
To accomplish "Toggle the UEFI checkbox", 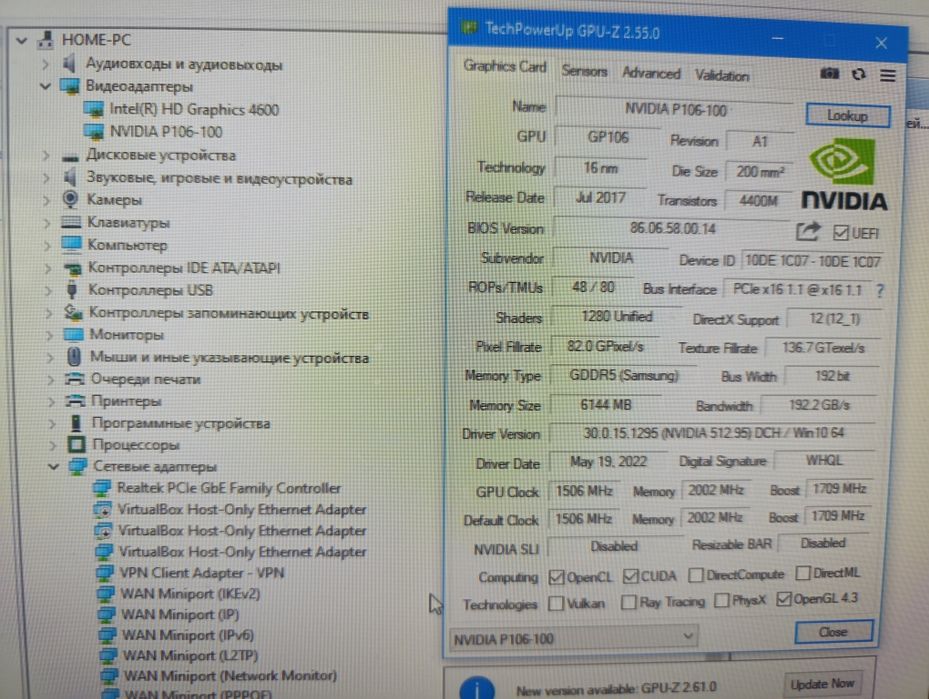I will pyautogui.click(x=840, y=233).
